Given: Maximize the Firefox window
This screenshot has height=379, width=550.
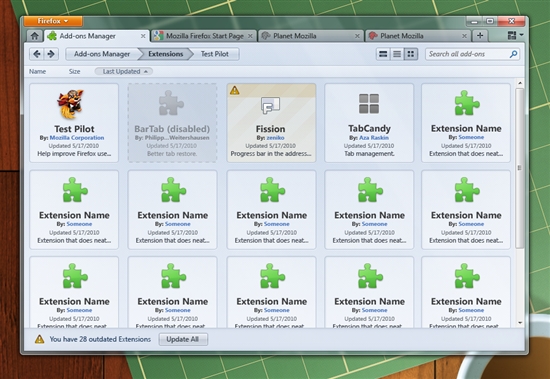Looking at the screenshot, I should (490, 21).
